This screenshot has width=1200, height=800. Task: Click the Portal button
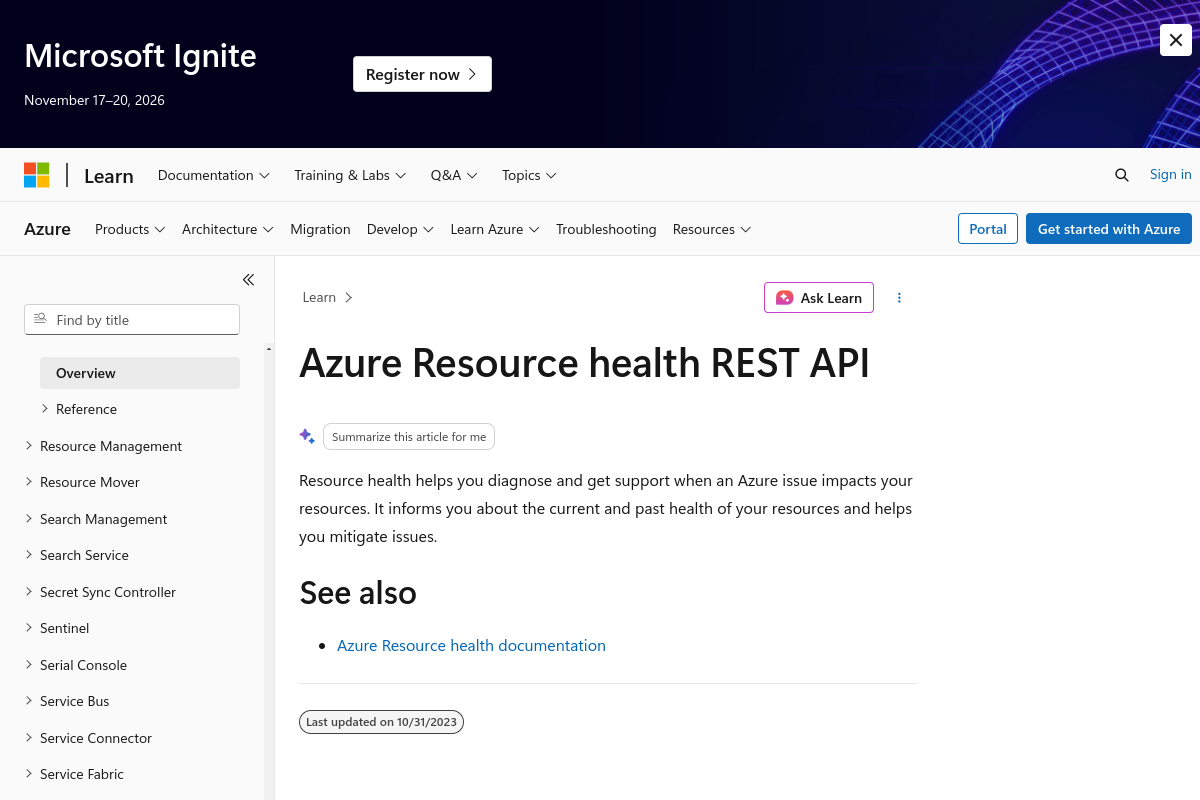pyautogui.click(x=988, y=229)
